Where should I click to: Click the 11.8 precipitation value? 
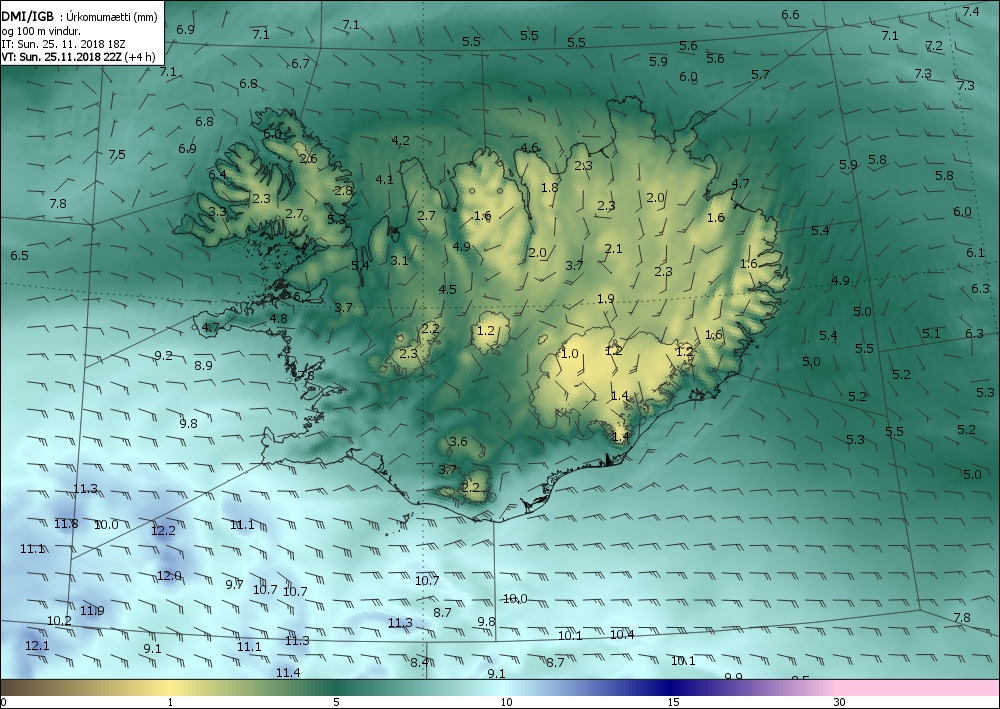[66, 523]
